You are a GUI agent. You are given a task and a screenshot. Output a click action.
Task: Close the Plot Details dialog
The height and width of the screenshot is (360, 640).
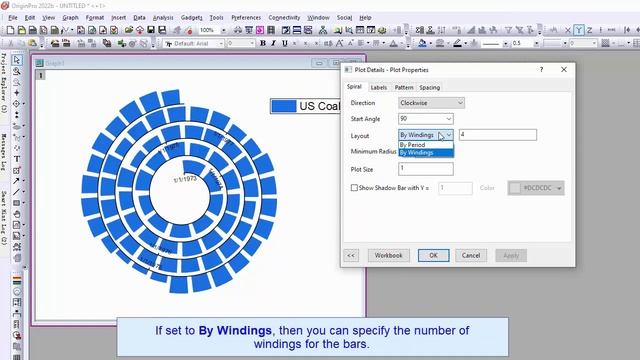tap(564, 70)
